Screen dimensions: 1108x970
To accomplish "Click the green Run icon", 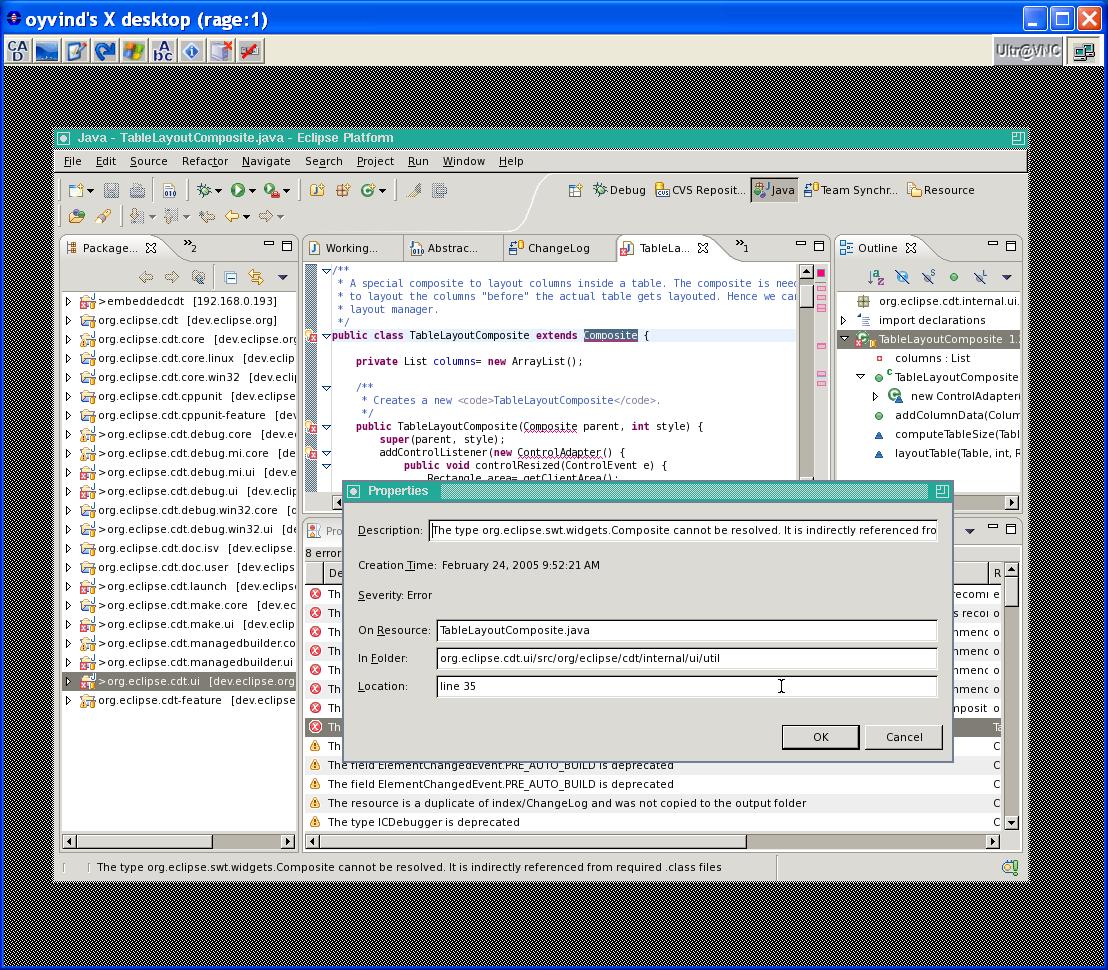I will tap(237, 190).
